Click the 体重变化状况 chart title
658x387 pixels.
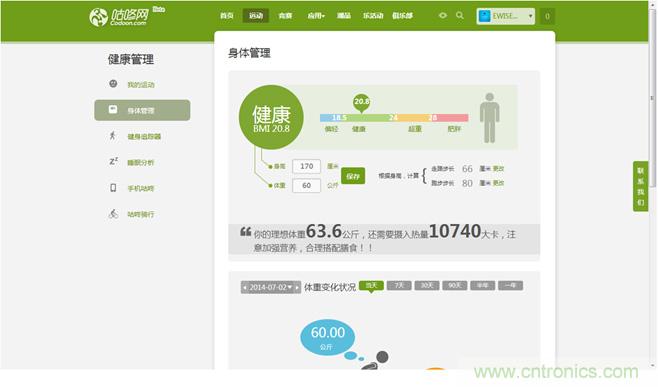click(x=330, y=288)
